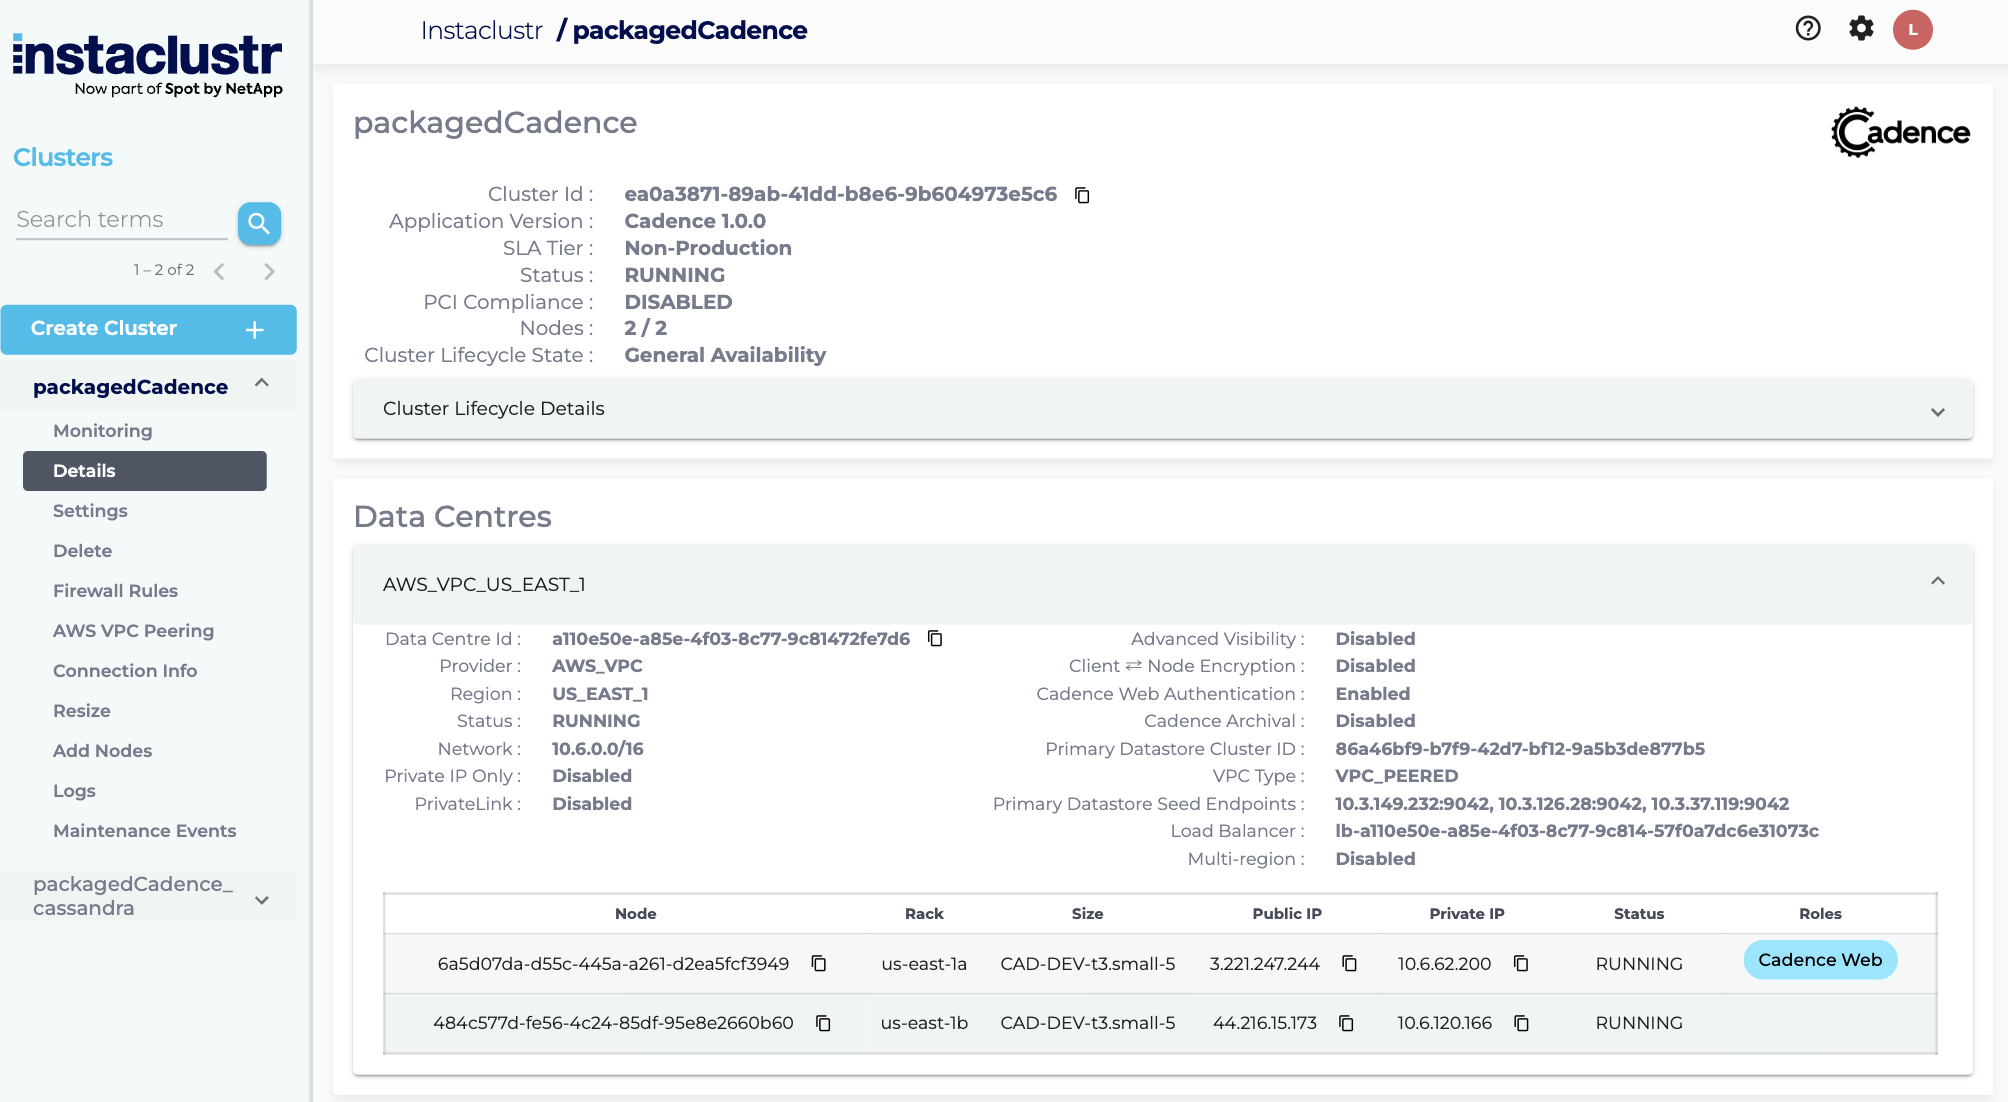Screen dimensions: 2008x1102
Task: Collapse the packagedCadence sidebar menu
Action: (262, 385)
